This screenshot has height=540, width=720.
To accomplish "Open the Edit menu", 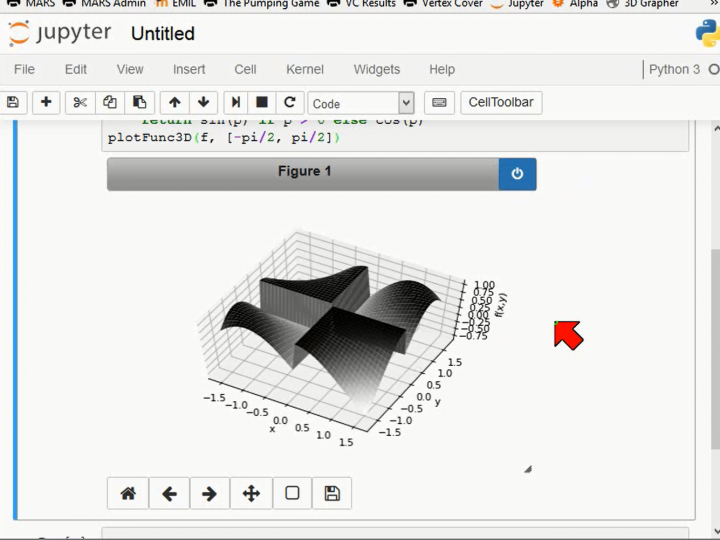I will pyautogui.click(x=76, y=69).
